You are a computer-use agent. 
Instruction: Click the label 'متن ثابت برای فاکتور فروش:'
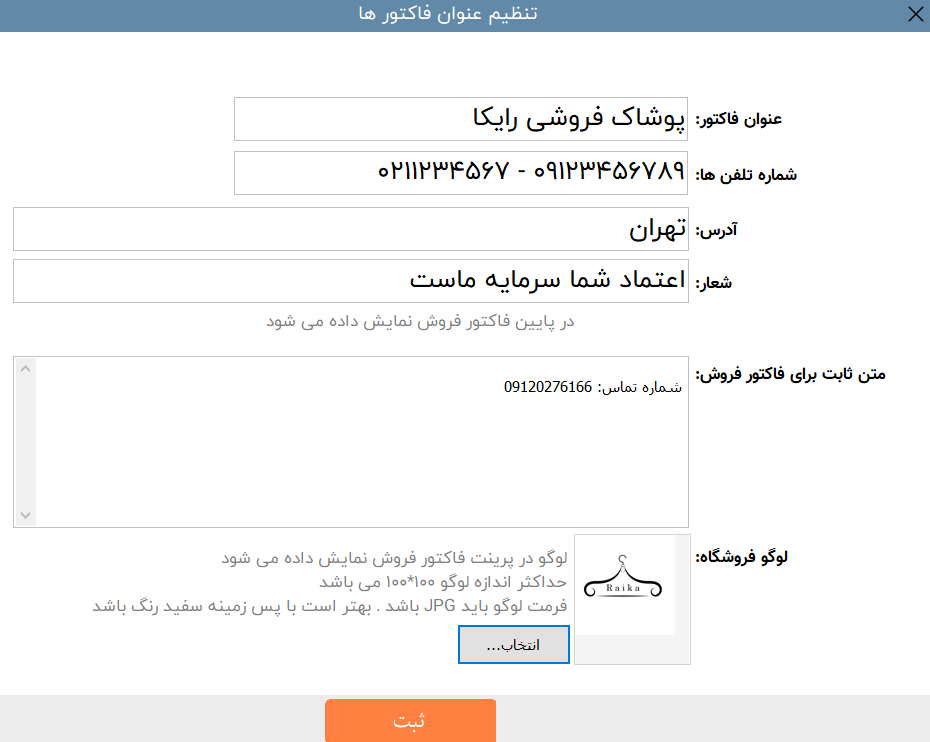coord(790,374)
